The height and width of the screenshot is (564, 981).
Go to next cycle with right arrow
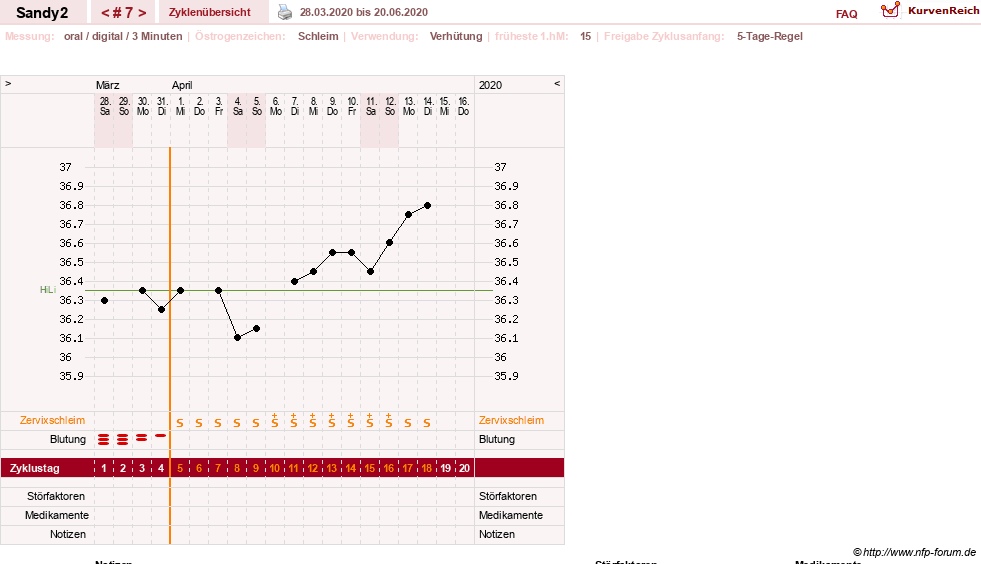[x=142, y=13]
